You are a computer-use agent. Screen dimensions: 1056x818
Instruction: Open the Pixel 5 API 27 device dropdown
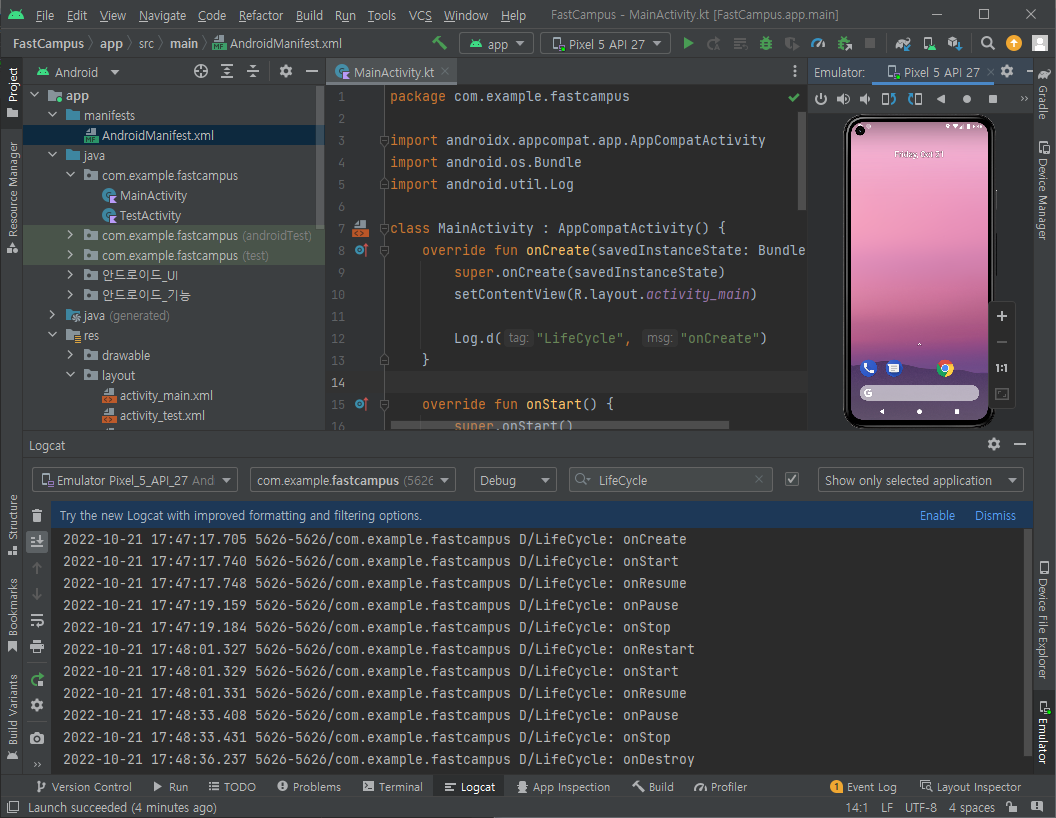tap(607, 44)
